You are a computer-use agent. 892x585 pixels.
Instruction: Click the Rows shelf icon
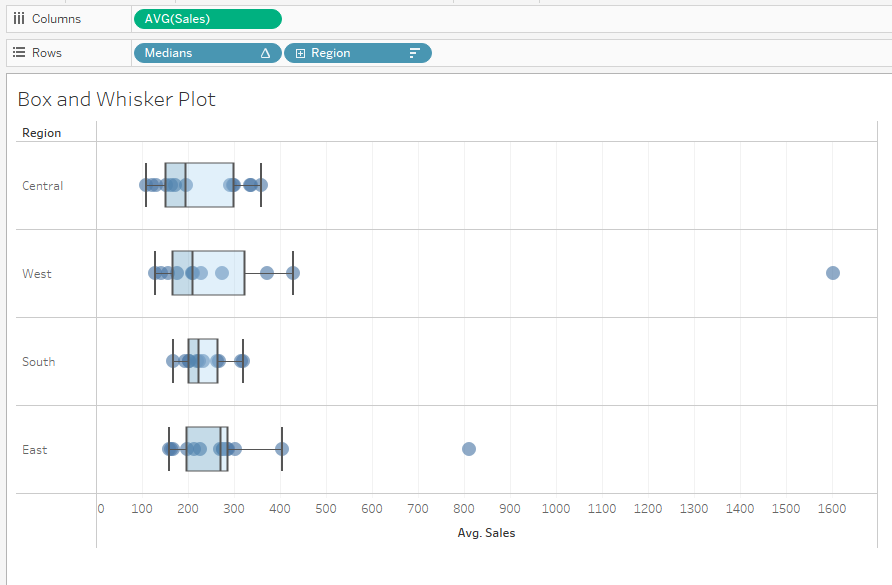coord(19,53)
